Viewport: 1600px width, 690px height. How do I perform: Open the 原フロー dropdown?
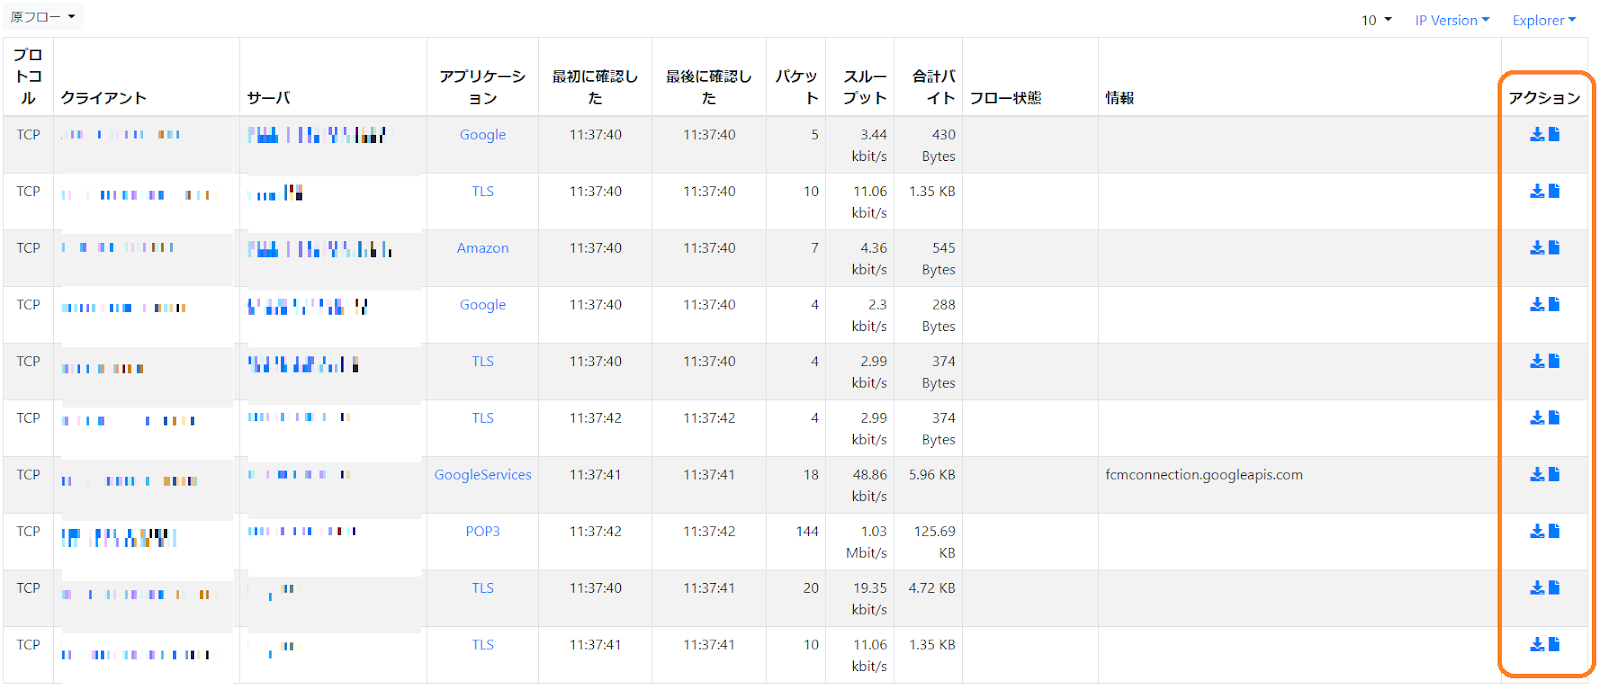[43, 17]
